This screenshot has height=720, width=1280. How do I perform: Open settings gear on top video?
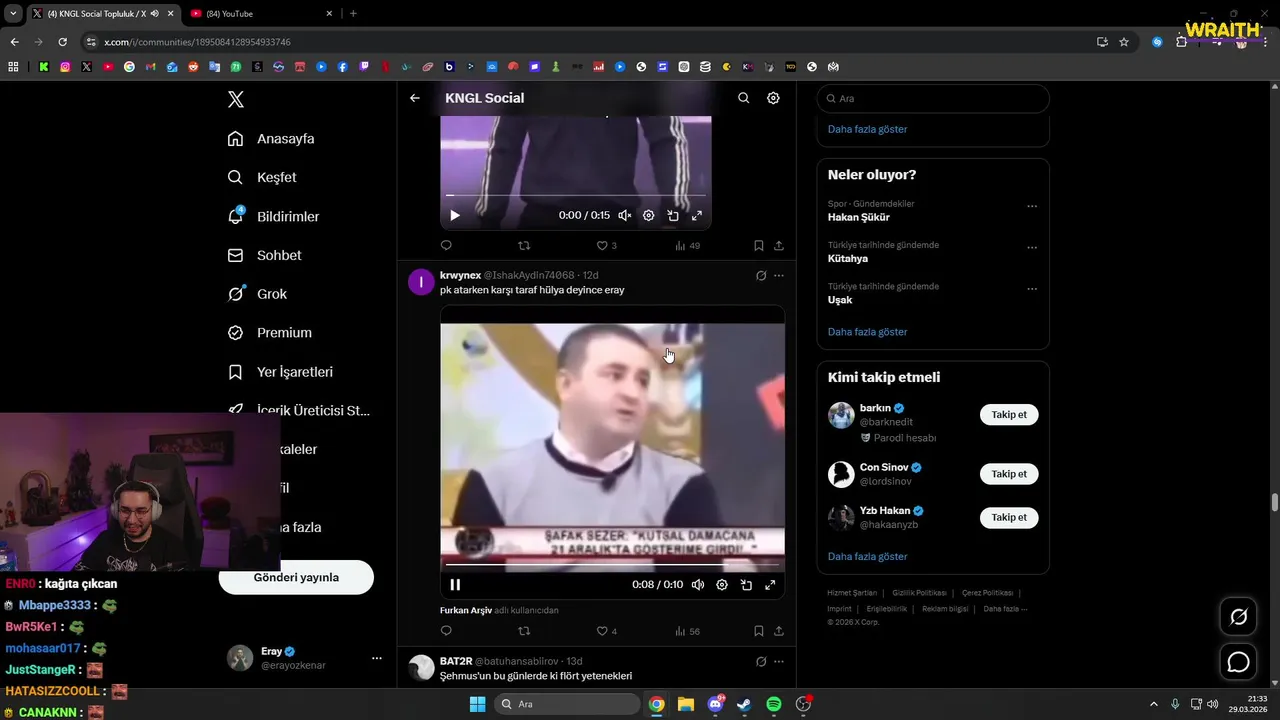(x=648, y=215)
